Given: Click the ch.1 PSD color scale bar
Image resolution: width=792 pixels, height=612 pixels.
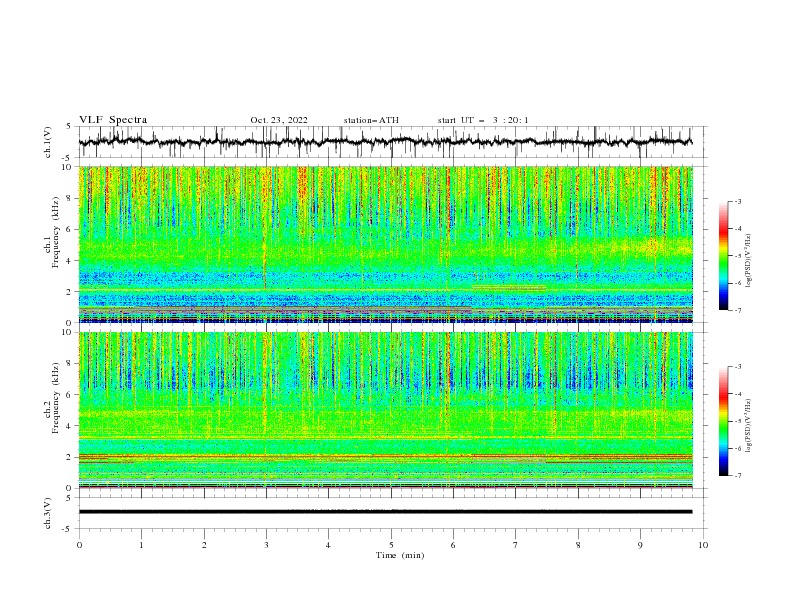Looking at the screenshot, I should pos(723,256).
